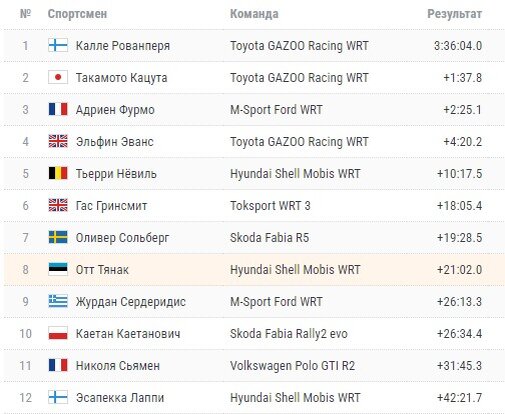Image resolution: width=505 pixels, height=414 pixels.
Task: Click the British flag beside Гас Гринсмит
Action: click(58, 205)
